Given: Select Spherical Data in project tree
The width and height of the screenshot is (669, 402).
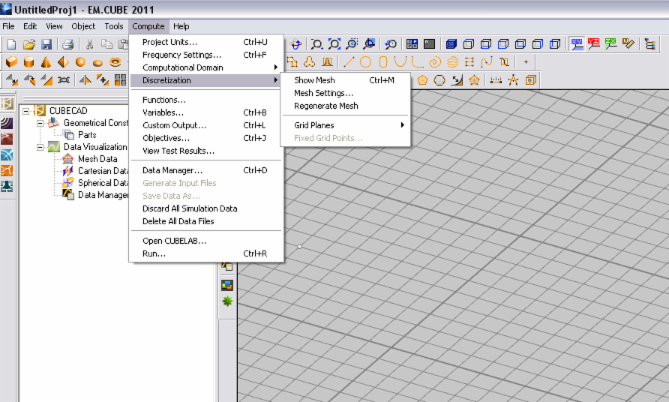Looking at the screenshot, I should click(103, 182).
